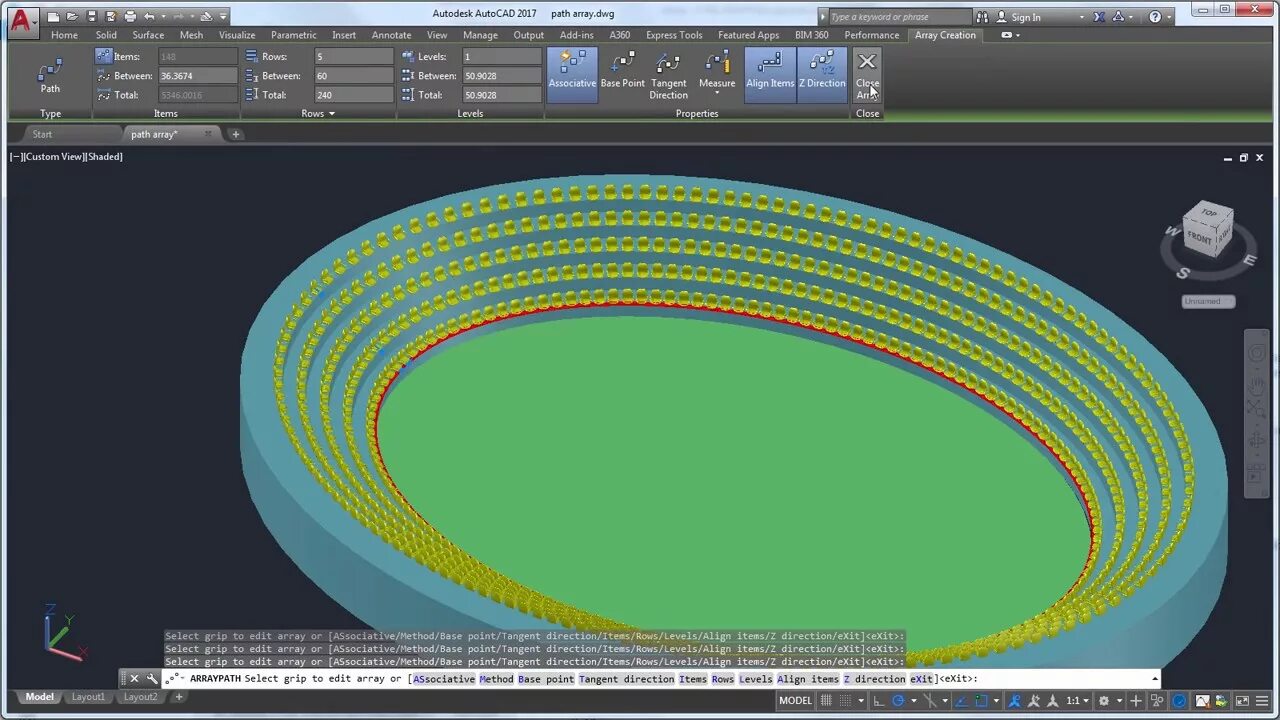Viewport: 1280px width, 720px height.
Task: Select the Tangent Direction tool
Action: pos(668,74)
